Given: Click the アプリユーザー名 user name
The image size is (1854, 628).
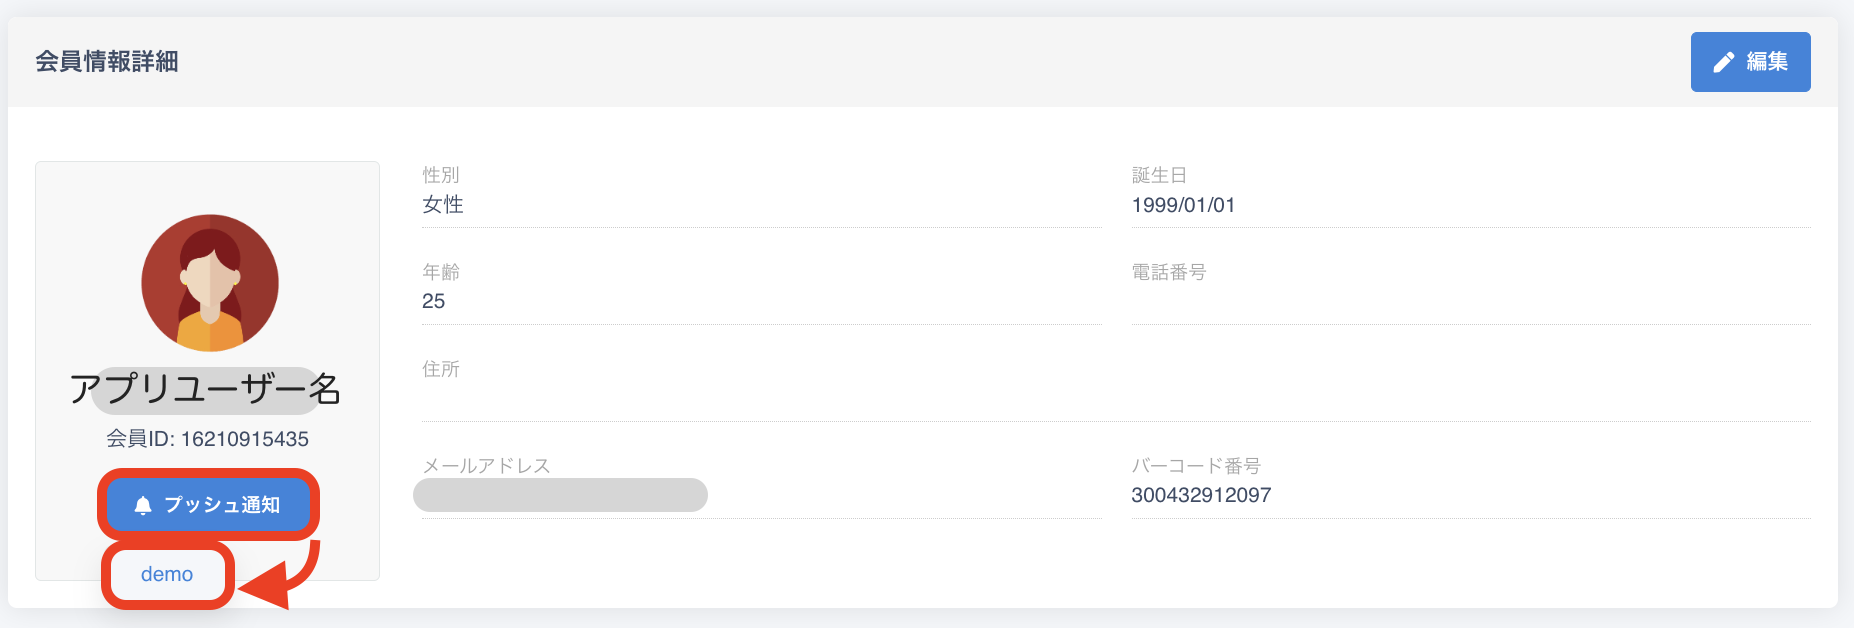Looking at the screenshot, I should pos(206,389).
